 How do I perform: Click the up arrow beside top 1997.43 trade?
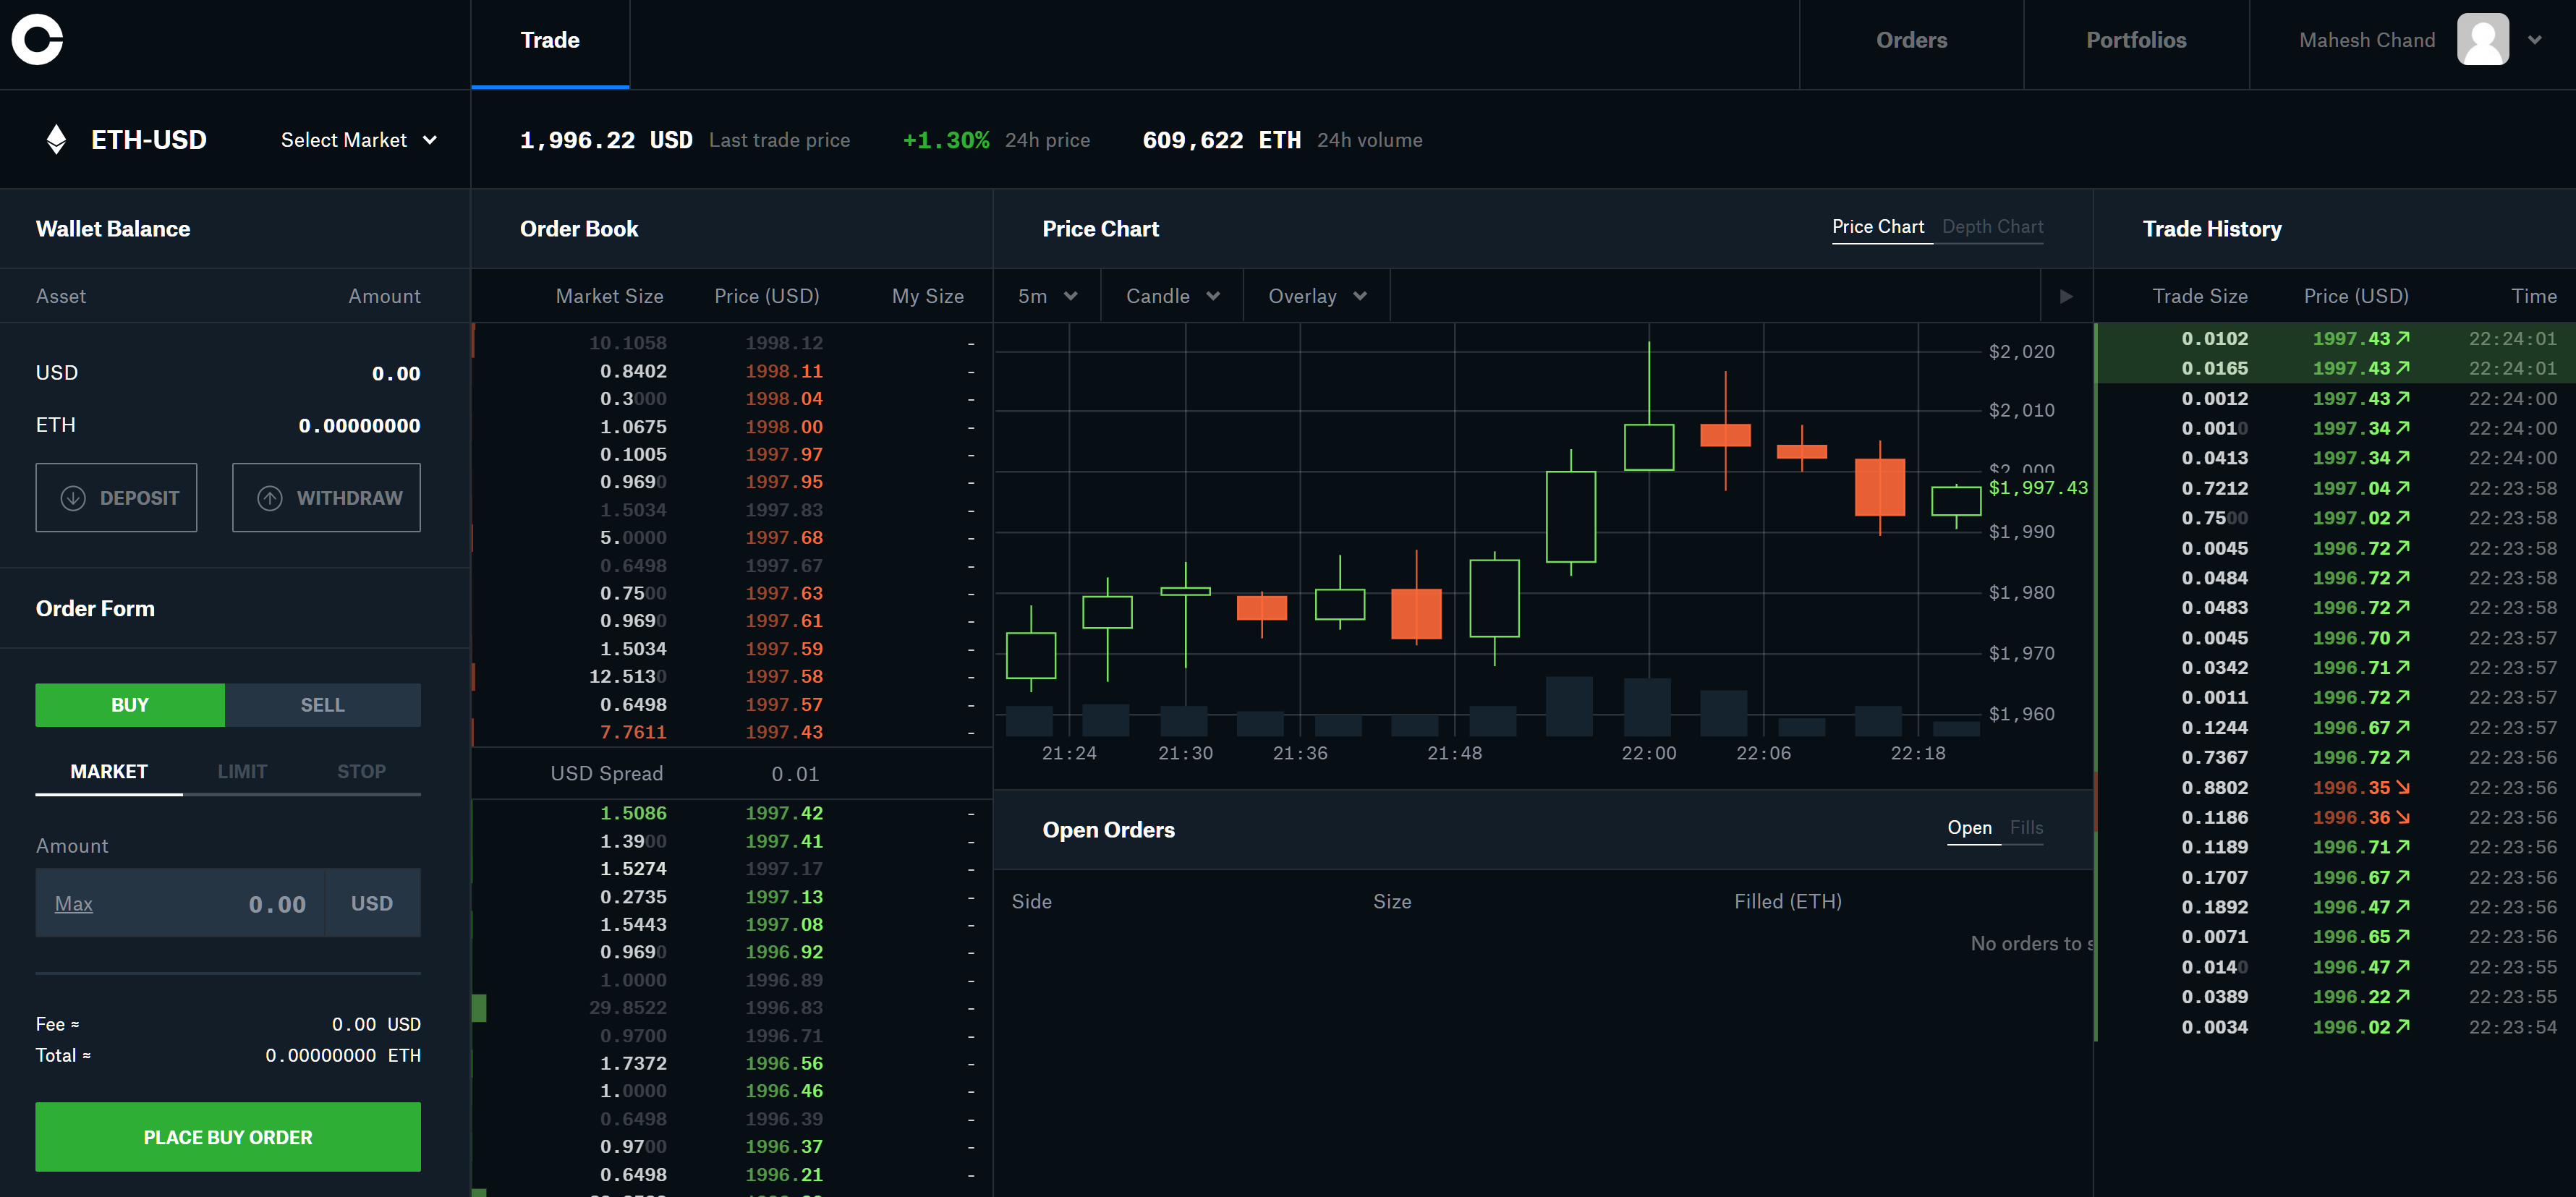point(2403,338)
